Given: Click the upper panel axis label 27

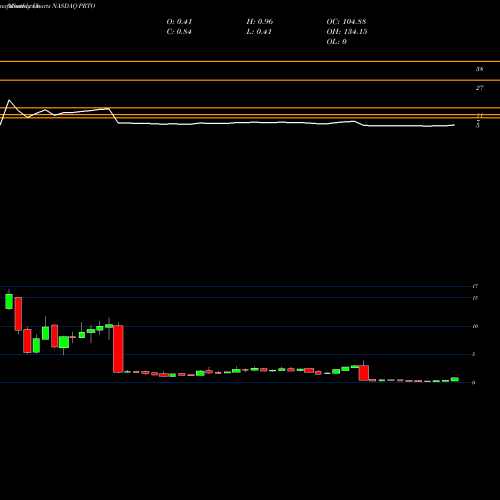Looking at the screenshot, I should tap(479, 88).
